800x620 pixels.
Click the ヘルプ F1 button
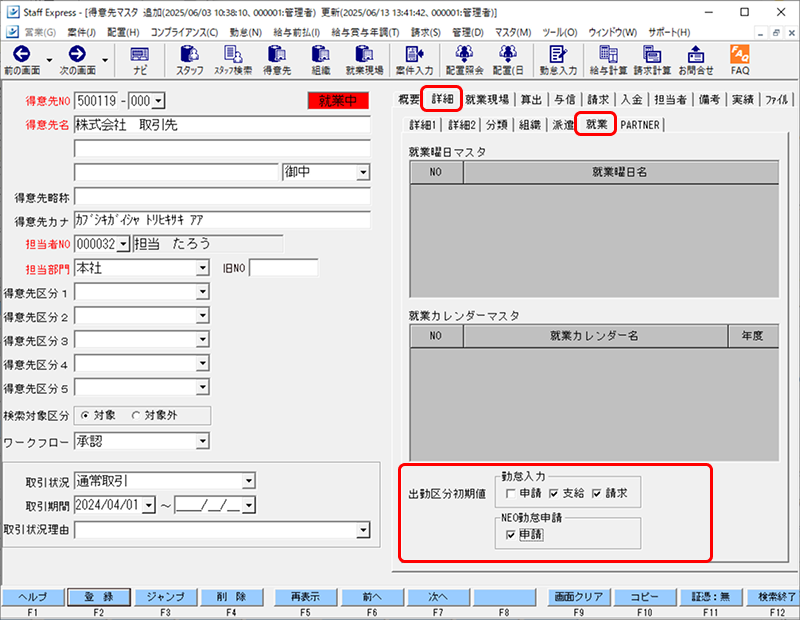(33, 597)
